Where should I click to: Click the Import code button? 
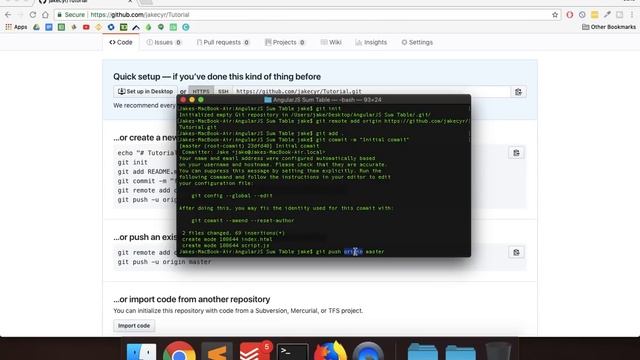click(x=134, y=326)
